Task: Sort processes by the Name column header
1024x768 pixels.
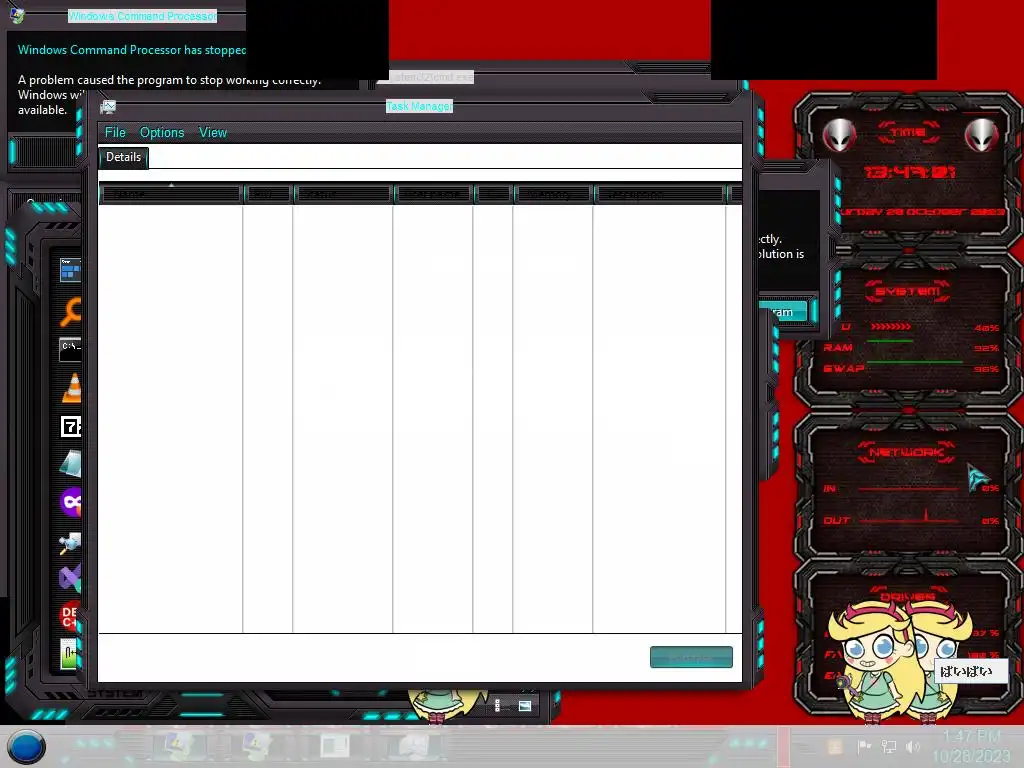Action: coord(171,194)
